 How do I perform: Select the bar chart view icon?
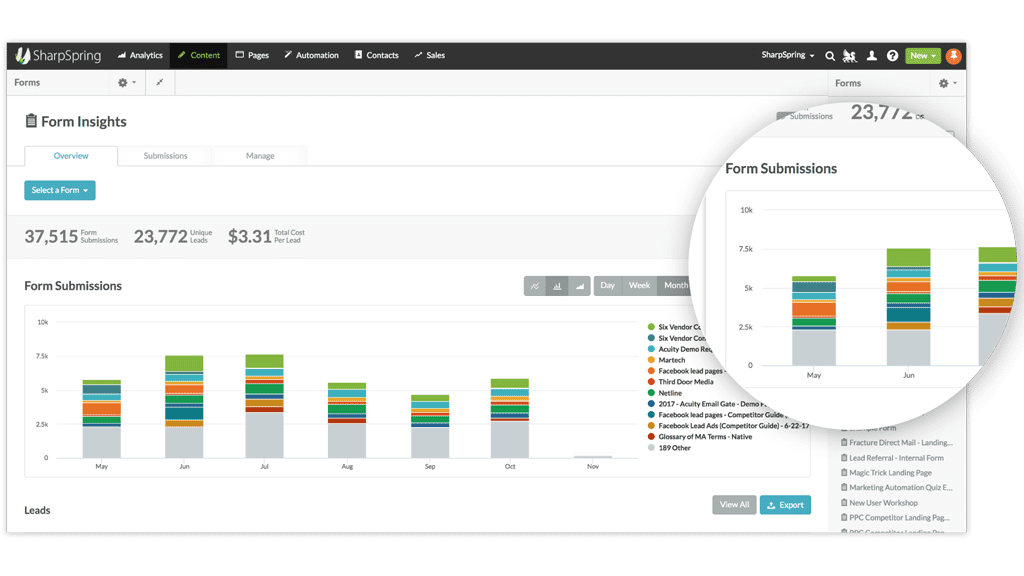tap(557, 286)
